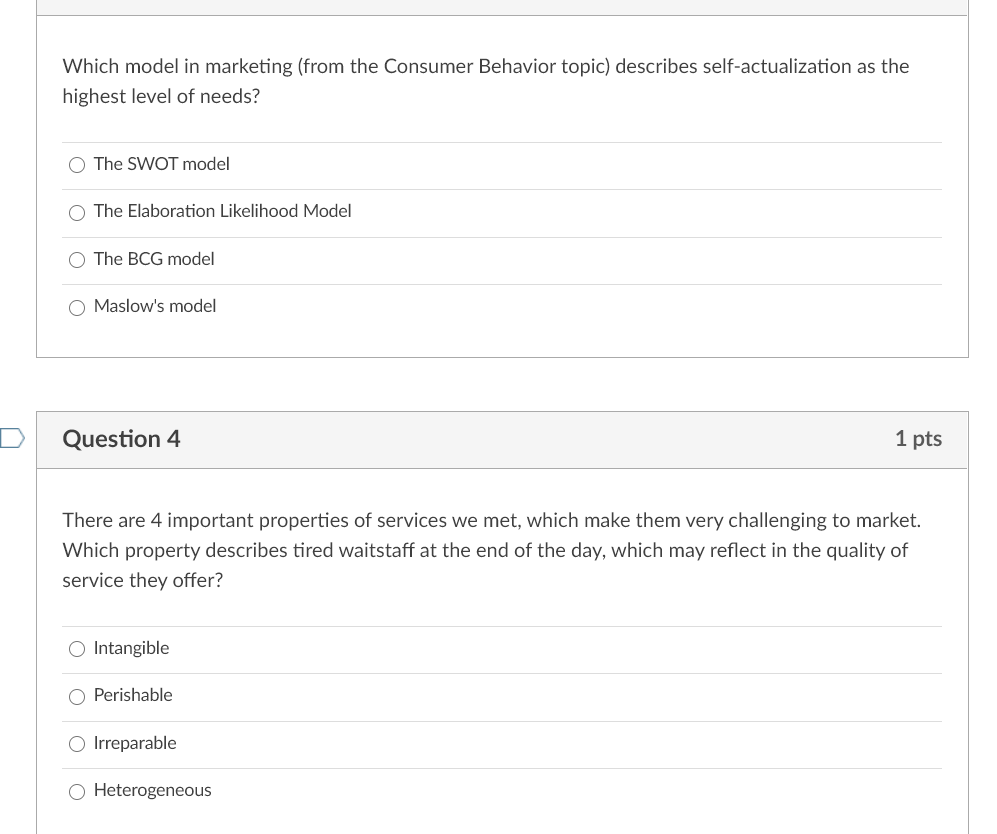Select the Intangible radio button
This screenshot has width=997, height=834.
(x=77, y=649)
